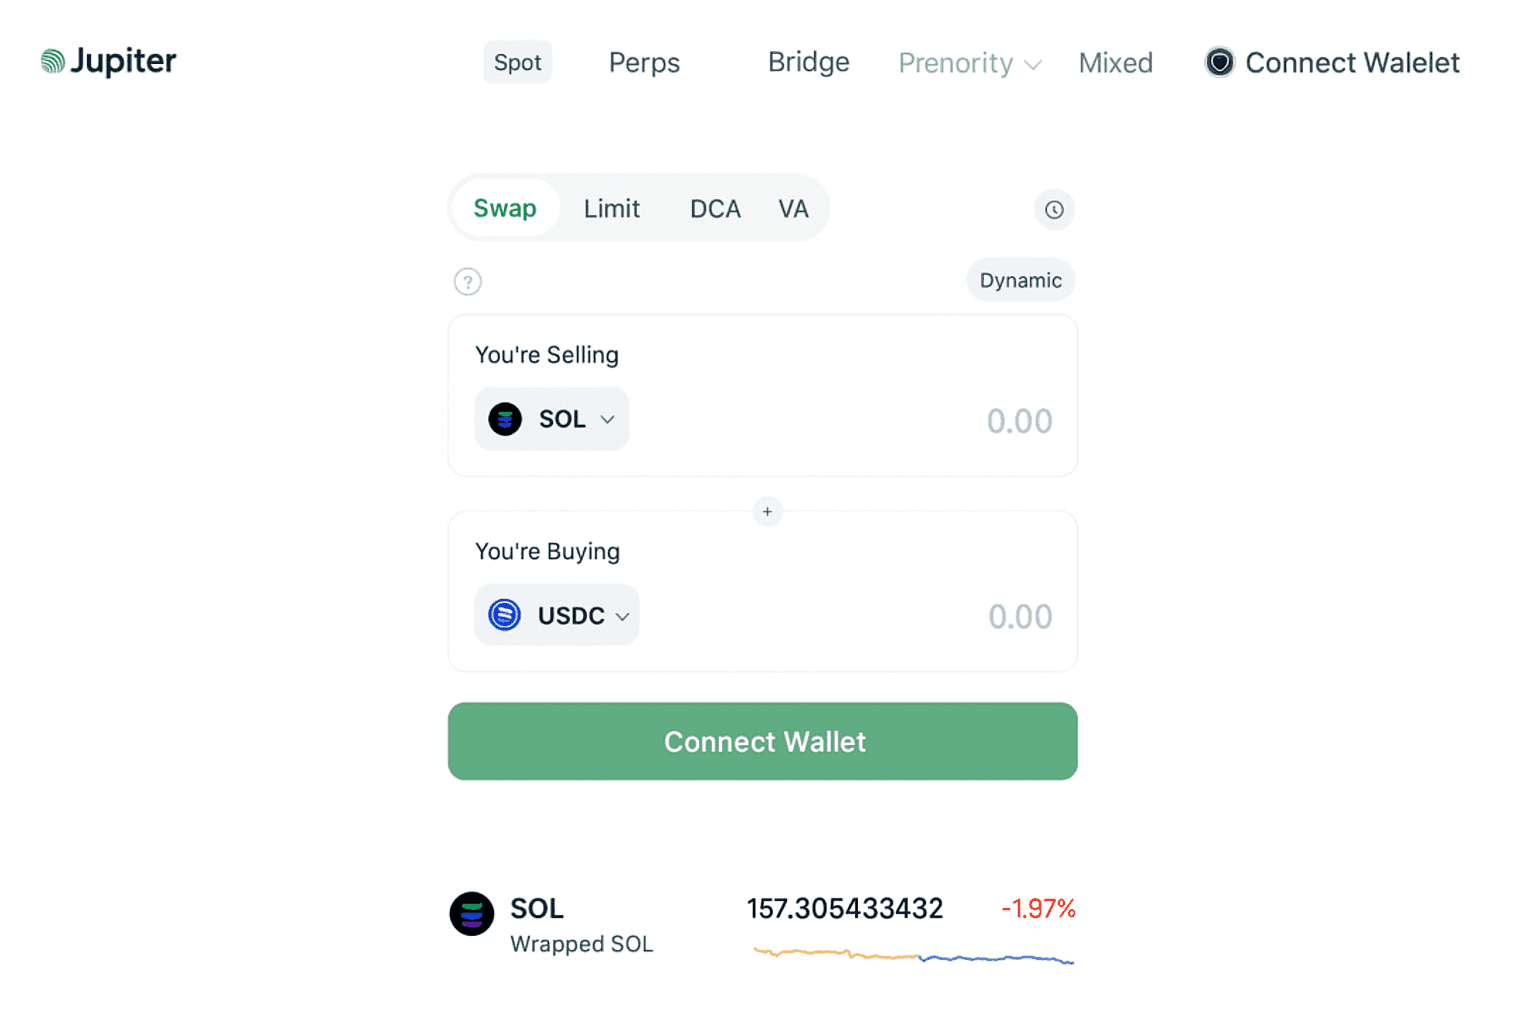Open the Prenority dropdown menu

tap(969, 64)
